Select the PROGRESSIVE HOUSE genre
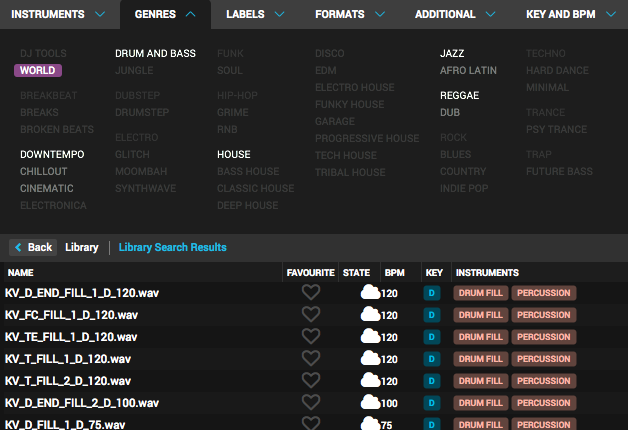 [367, 139]
